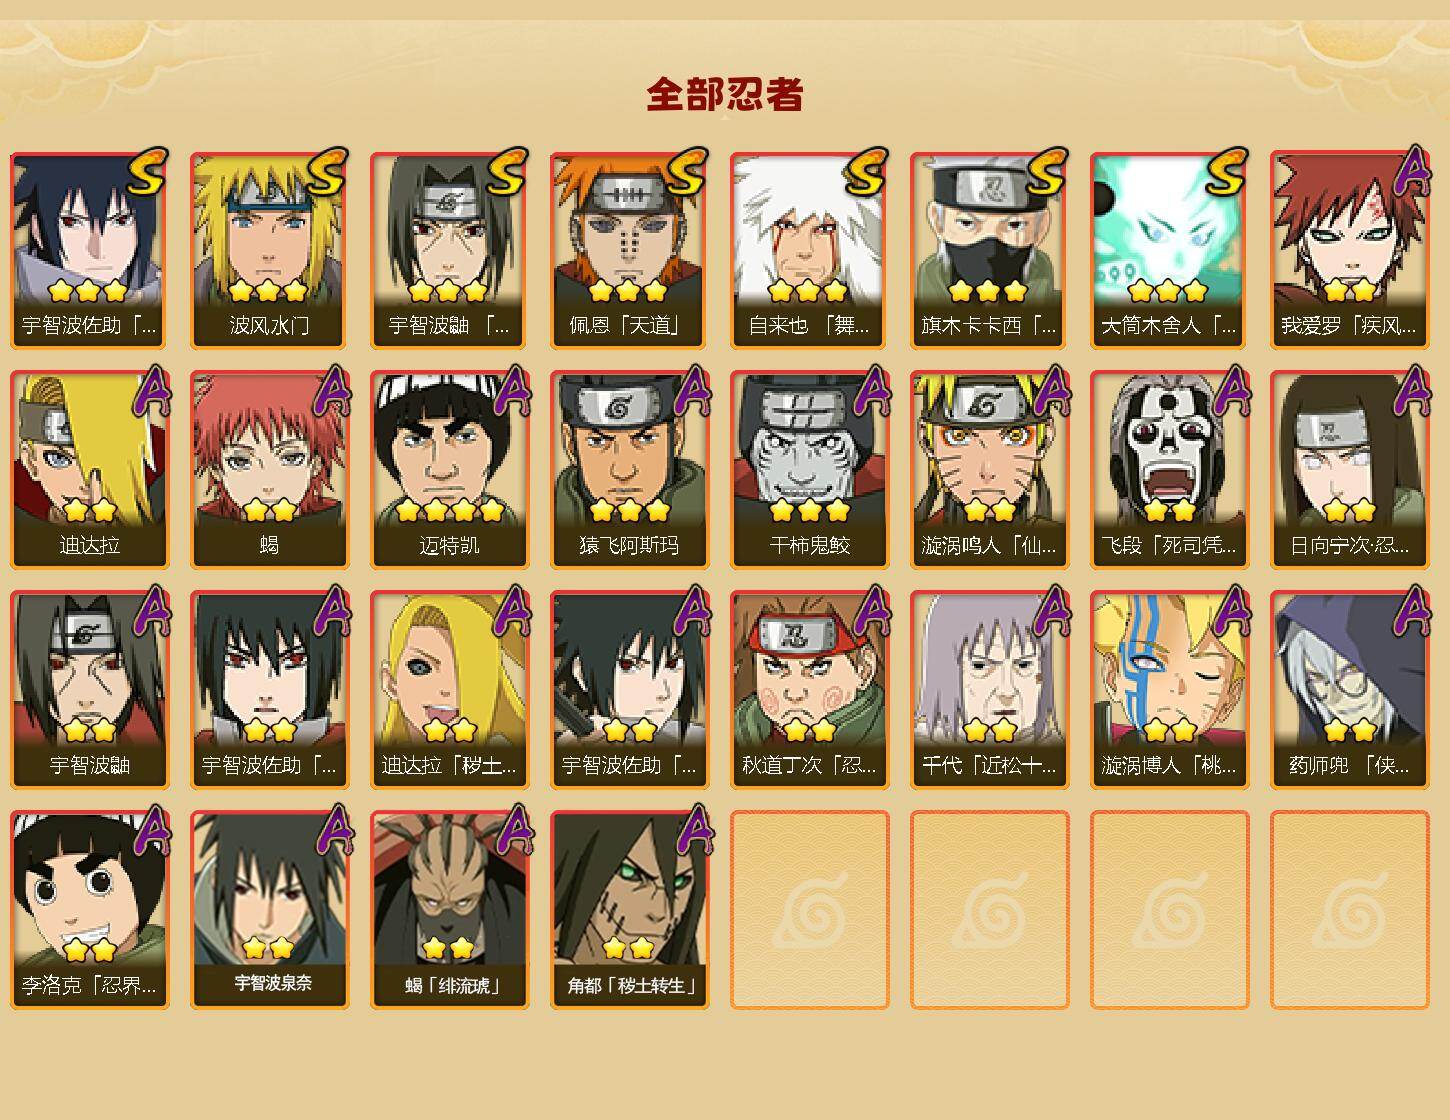Choose the 角都「秽土转生」 card
This screenshot has height=1120, width=1450.
[x=629, y=910]
